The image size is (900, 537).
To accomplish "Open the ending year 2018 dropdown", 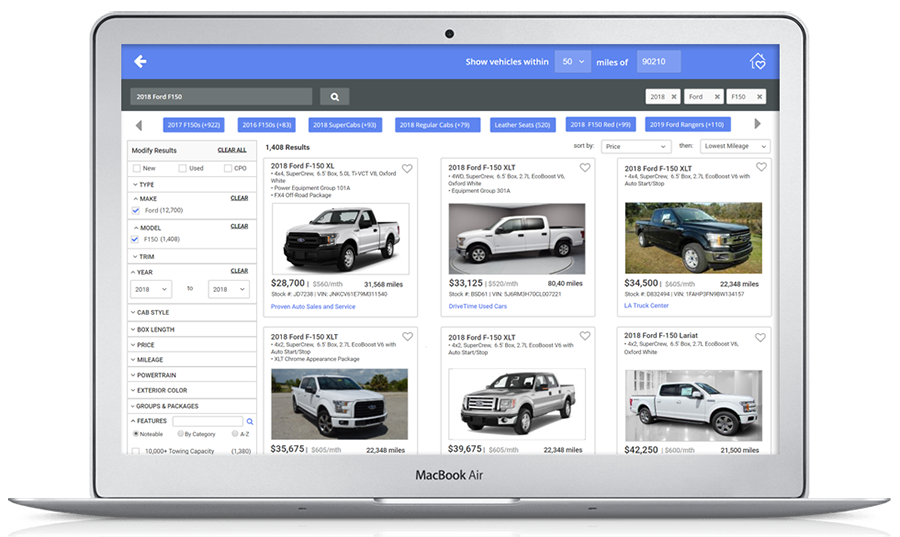I will coord(228,289).
